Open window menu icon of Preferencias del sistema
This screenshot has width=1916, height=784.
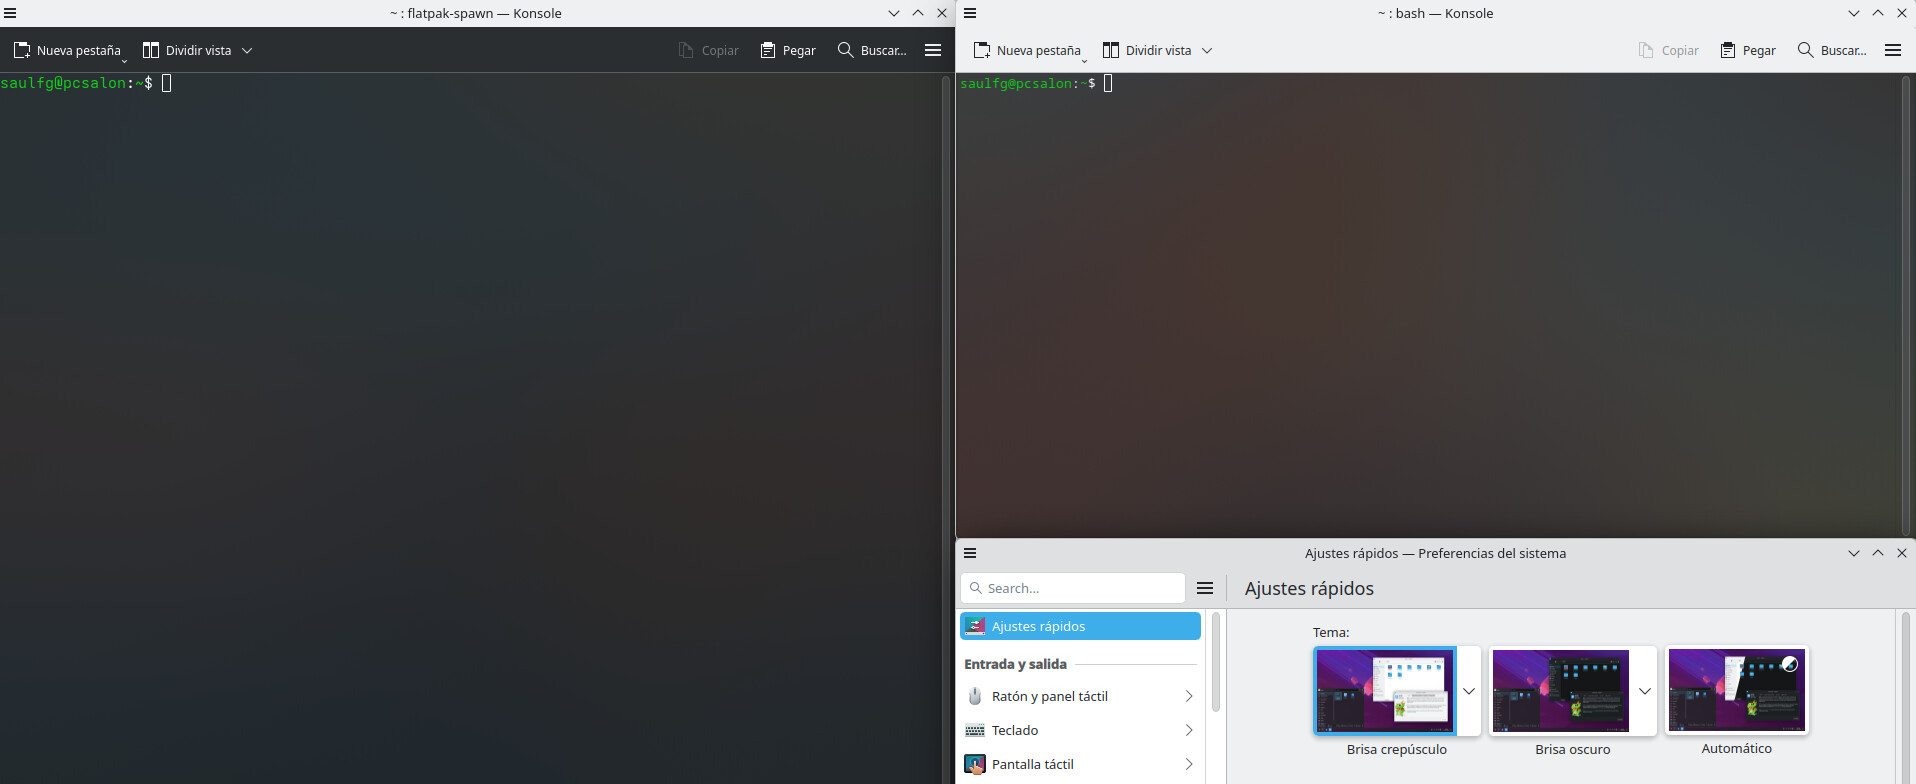[x=970, y=553]
